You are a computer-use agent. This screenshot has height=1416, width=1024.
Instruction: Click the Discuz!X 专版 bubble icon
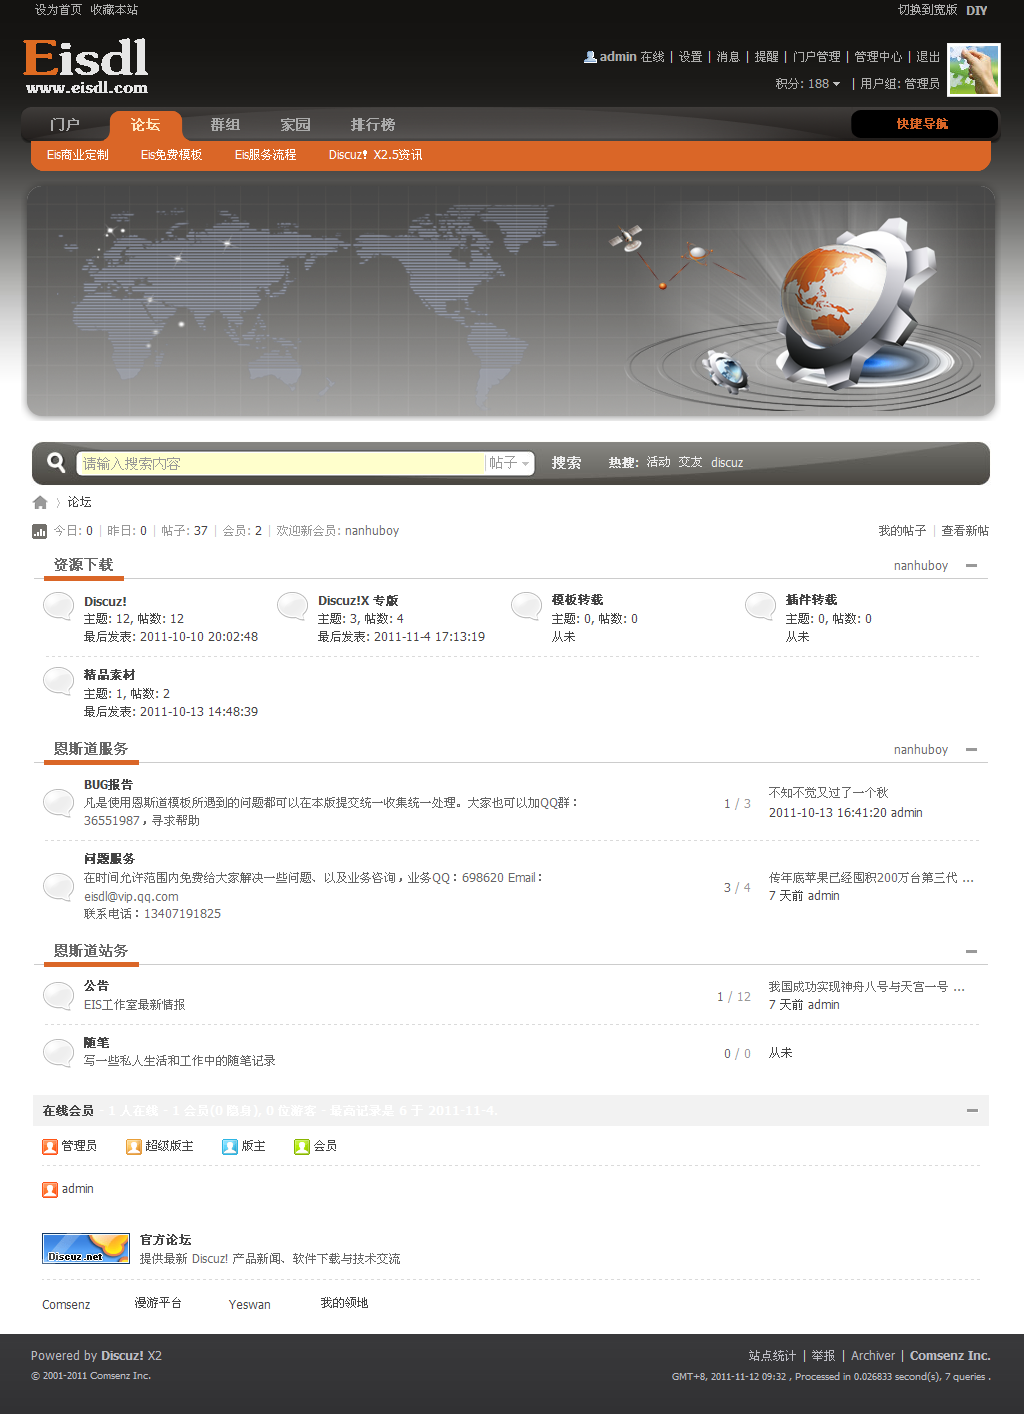click(x=293, y=606)
